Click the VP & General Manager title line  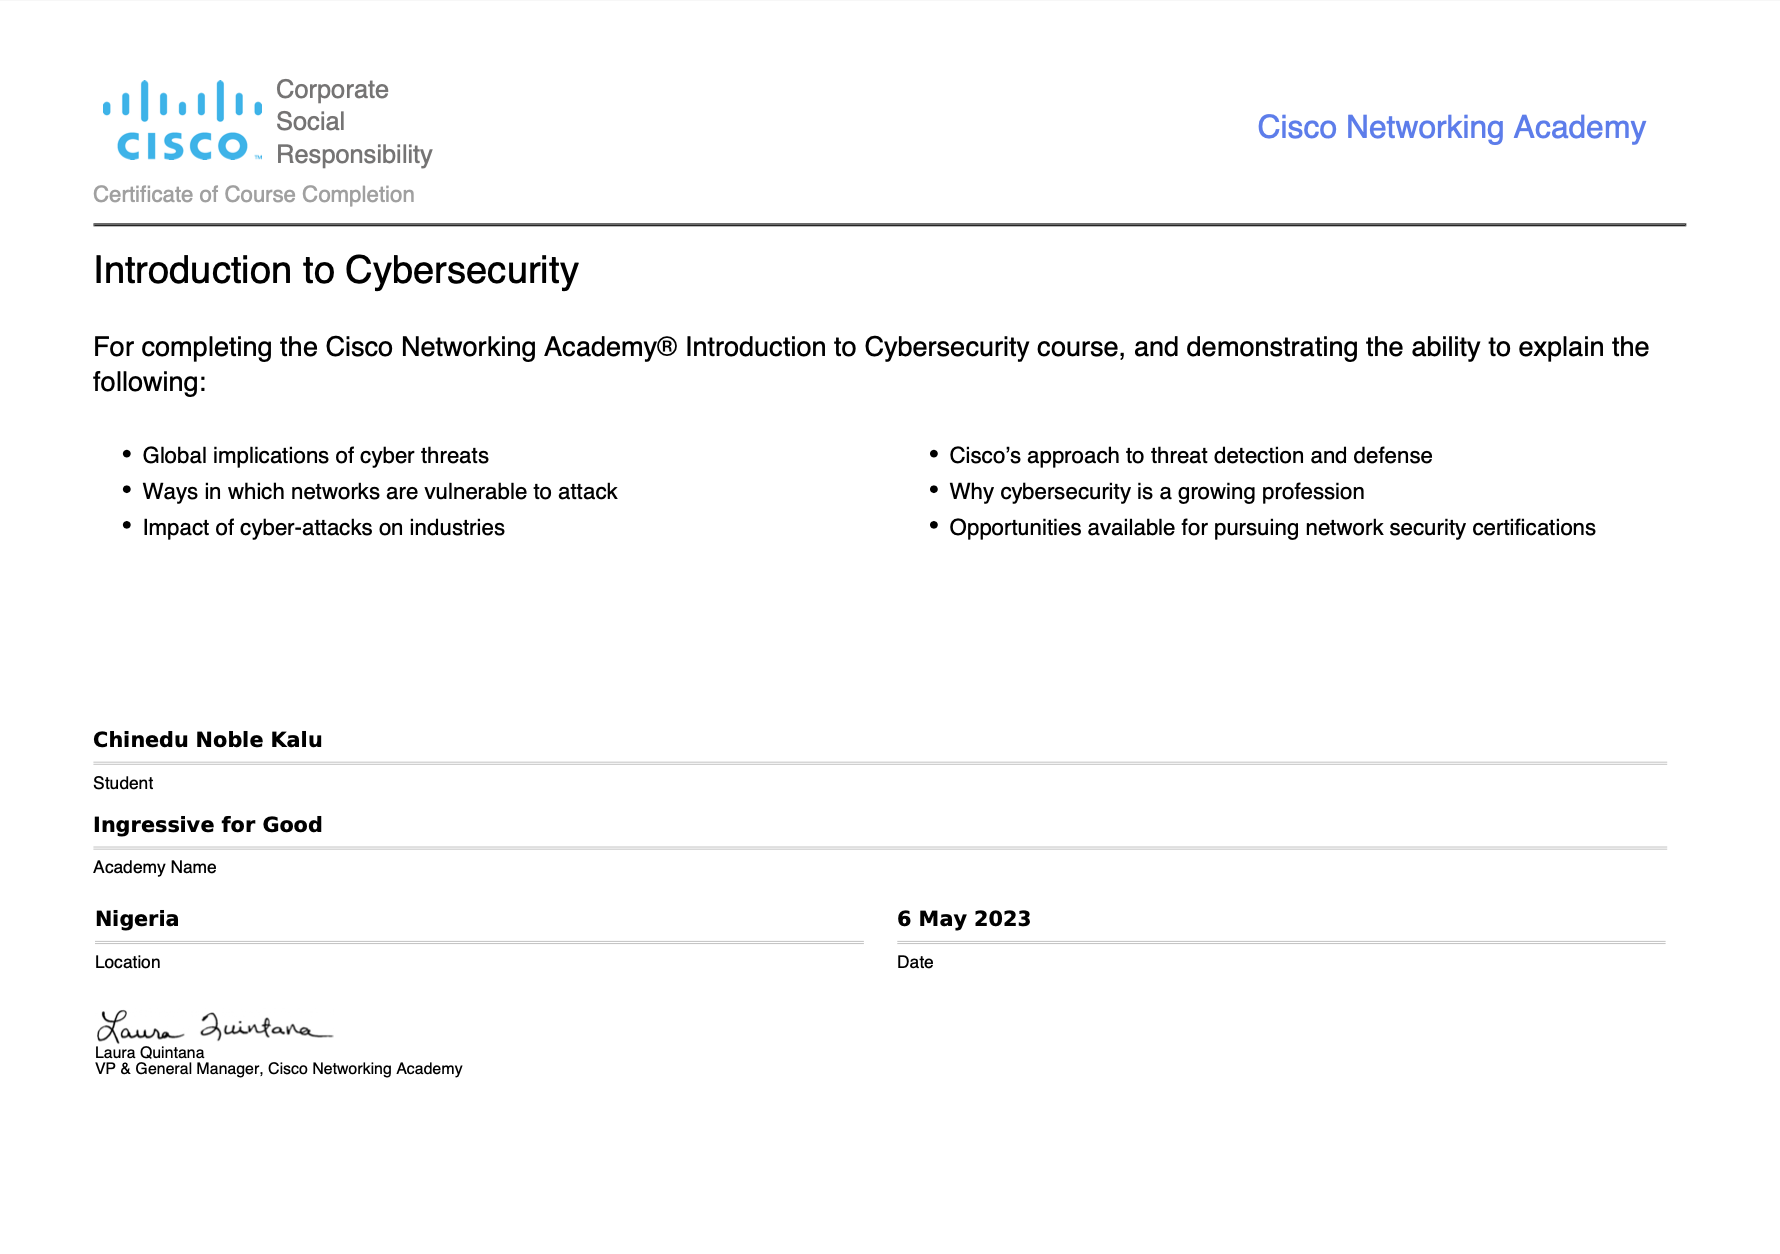[x=278, y=1069]
